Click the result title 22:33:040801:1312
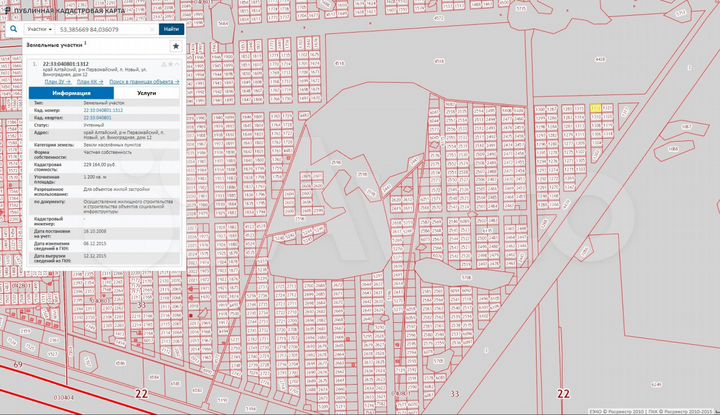 click(65, 63)
